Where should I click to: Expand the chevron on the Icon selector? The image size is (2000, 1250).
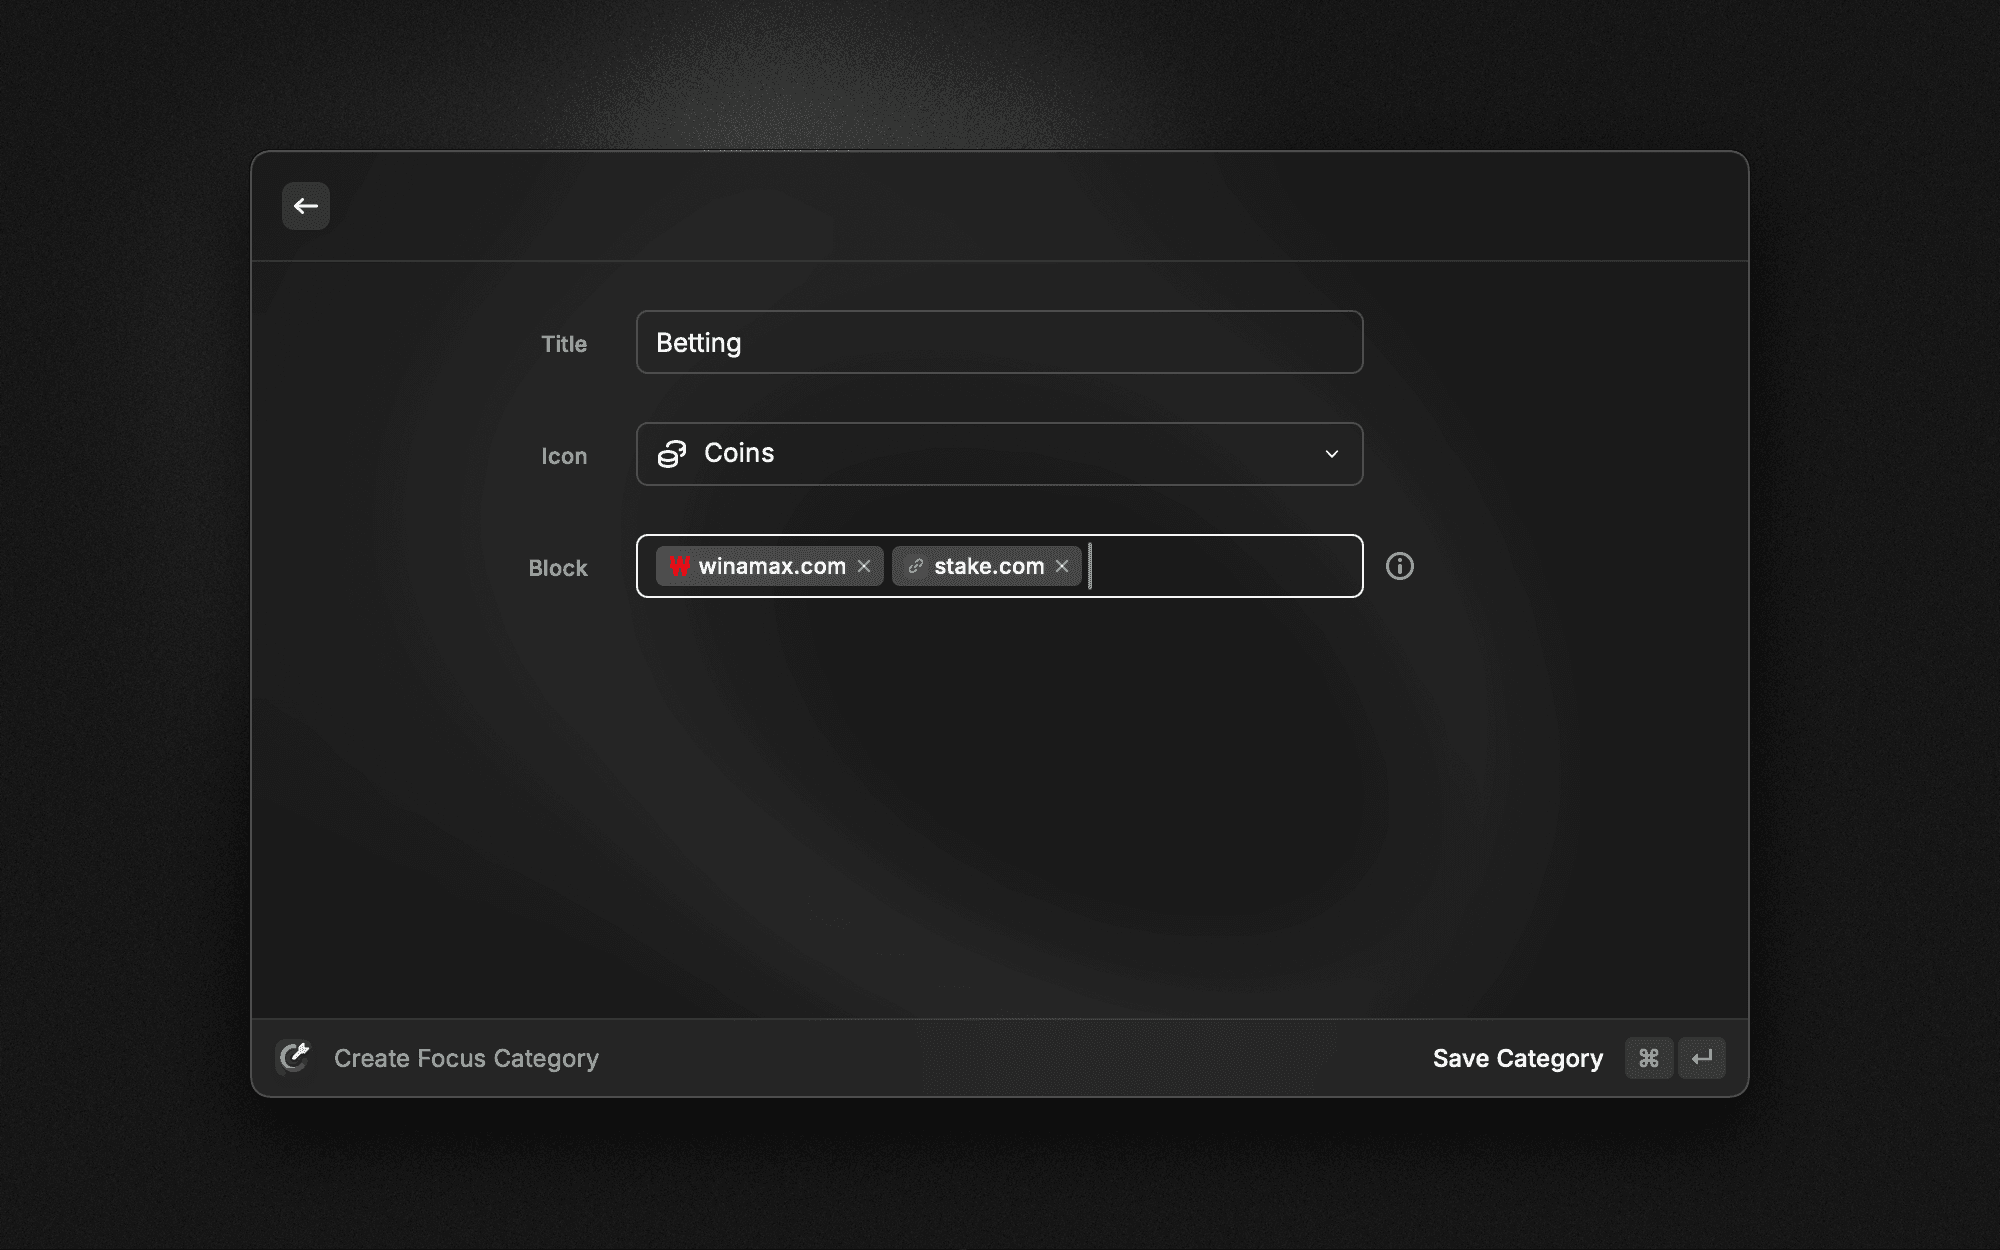[x=1331, y=454]
